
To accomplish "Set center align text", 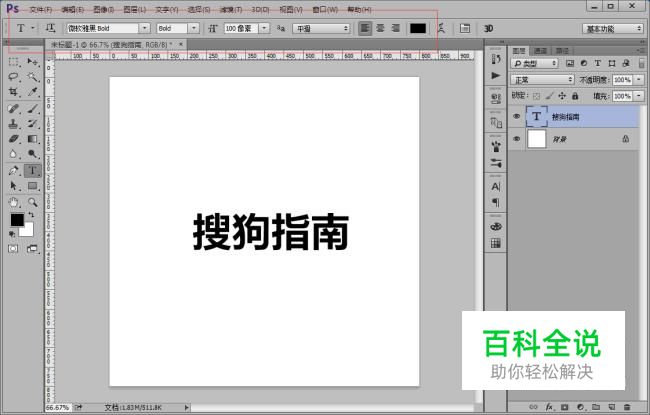I will point(380,28).
